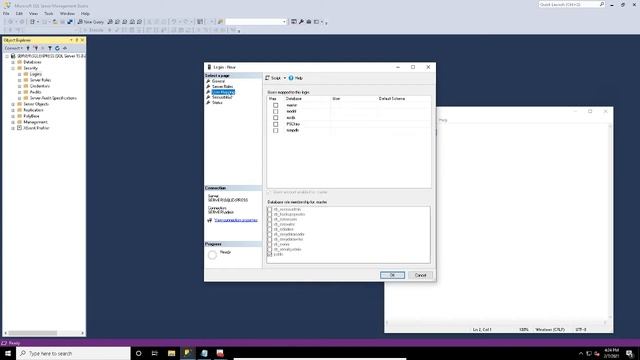Select the Status page in the dialog
The width and height of the screenshot is (640, 360).
point(217,102)
